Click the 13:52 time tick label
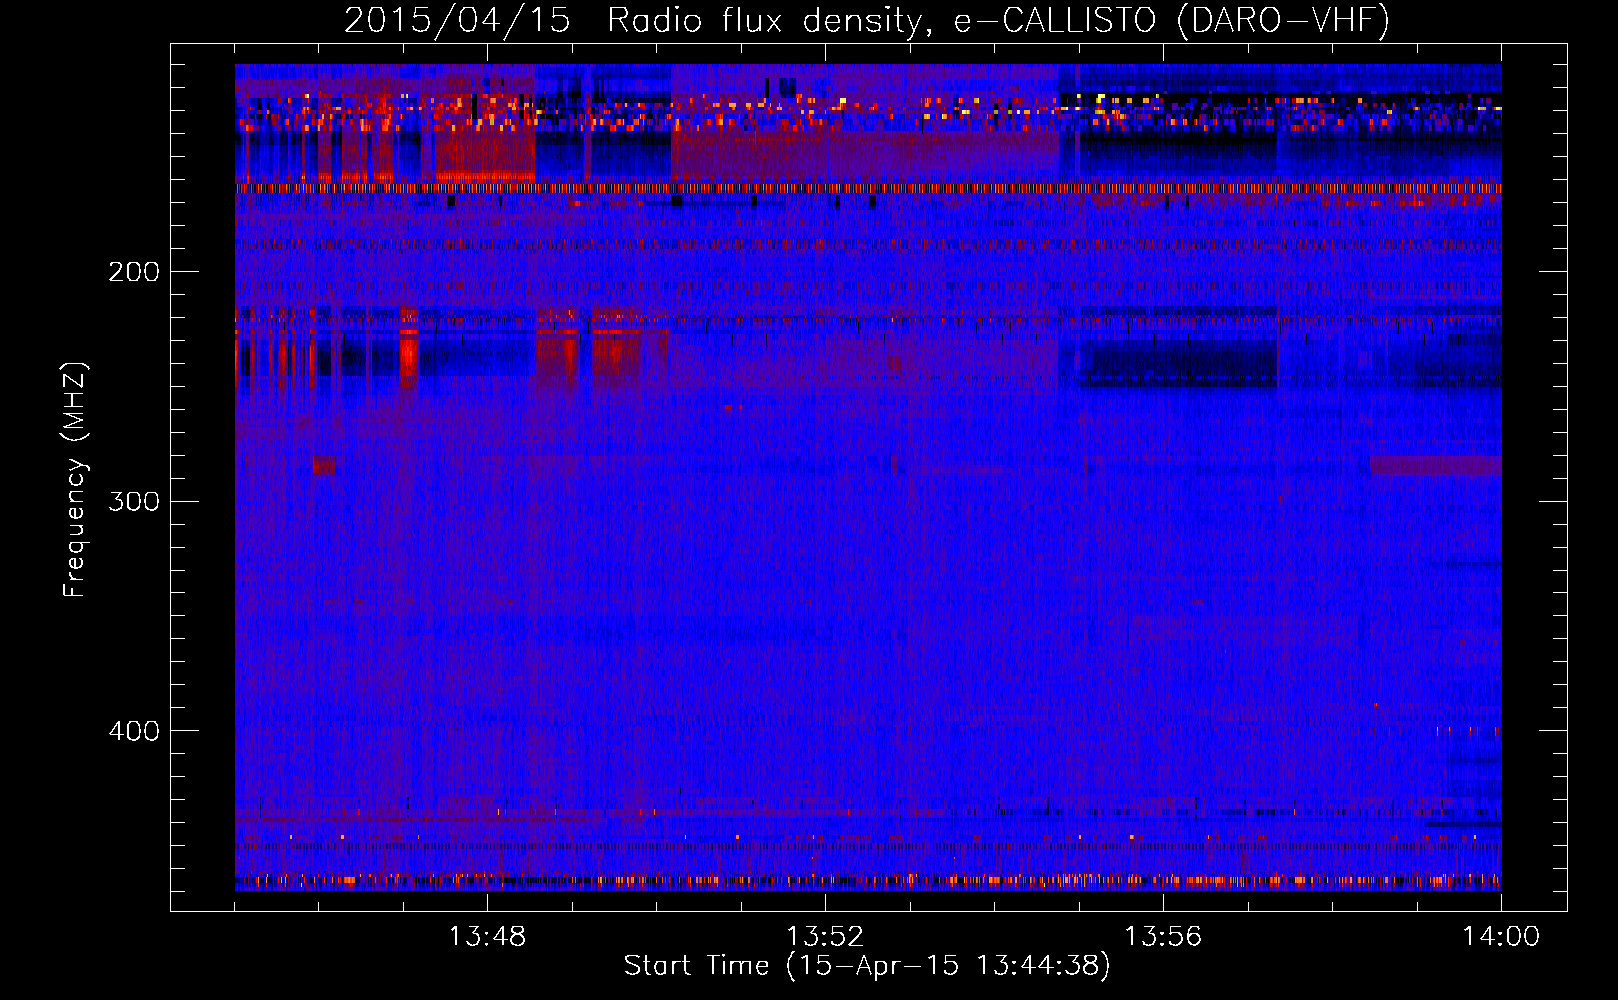The width and height of the screenshot is (1618, 1000). coord(825,937)
